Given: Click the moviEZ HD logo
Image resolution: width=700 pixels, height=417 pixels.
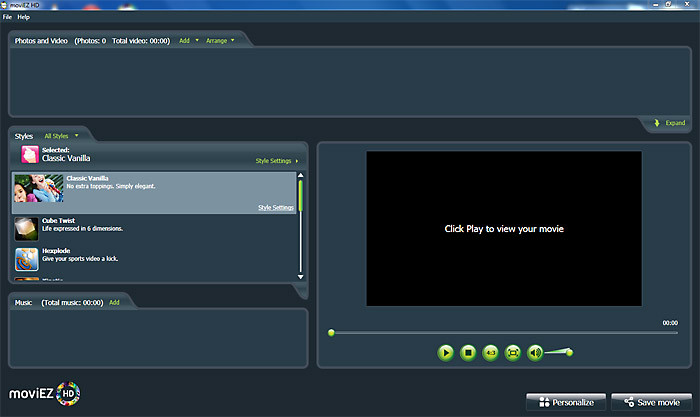Looking at the screenshot, I should (x=45, y=394).
